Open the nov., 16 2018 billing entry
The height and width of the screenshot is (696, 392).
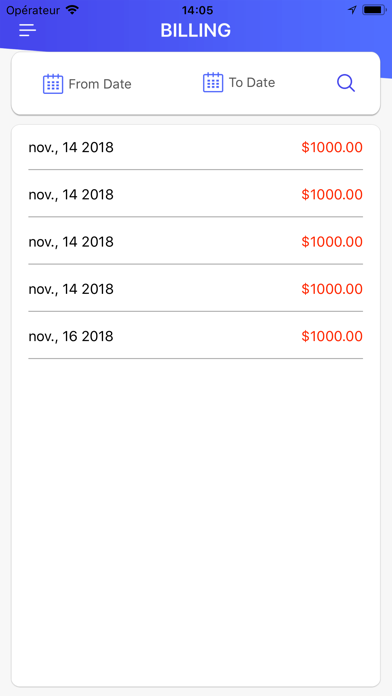tap(195, 336)
